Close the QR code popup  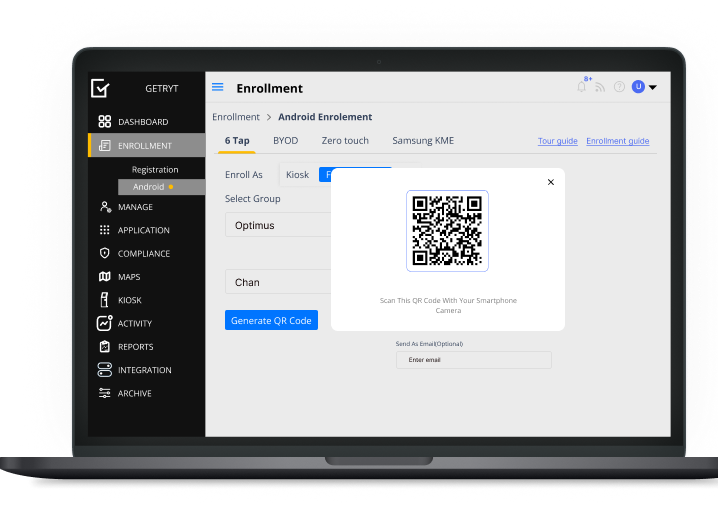click(x=551, y=182)
